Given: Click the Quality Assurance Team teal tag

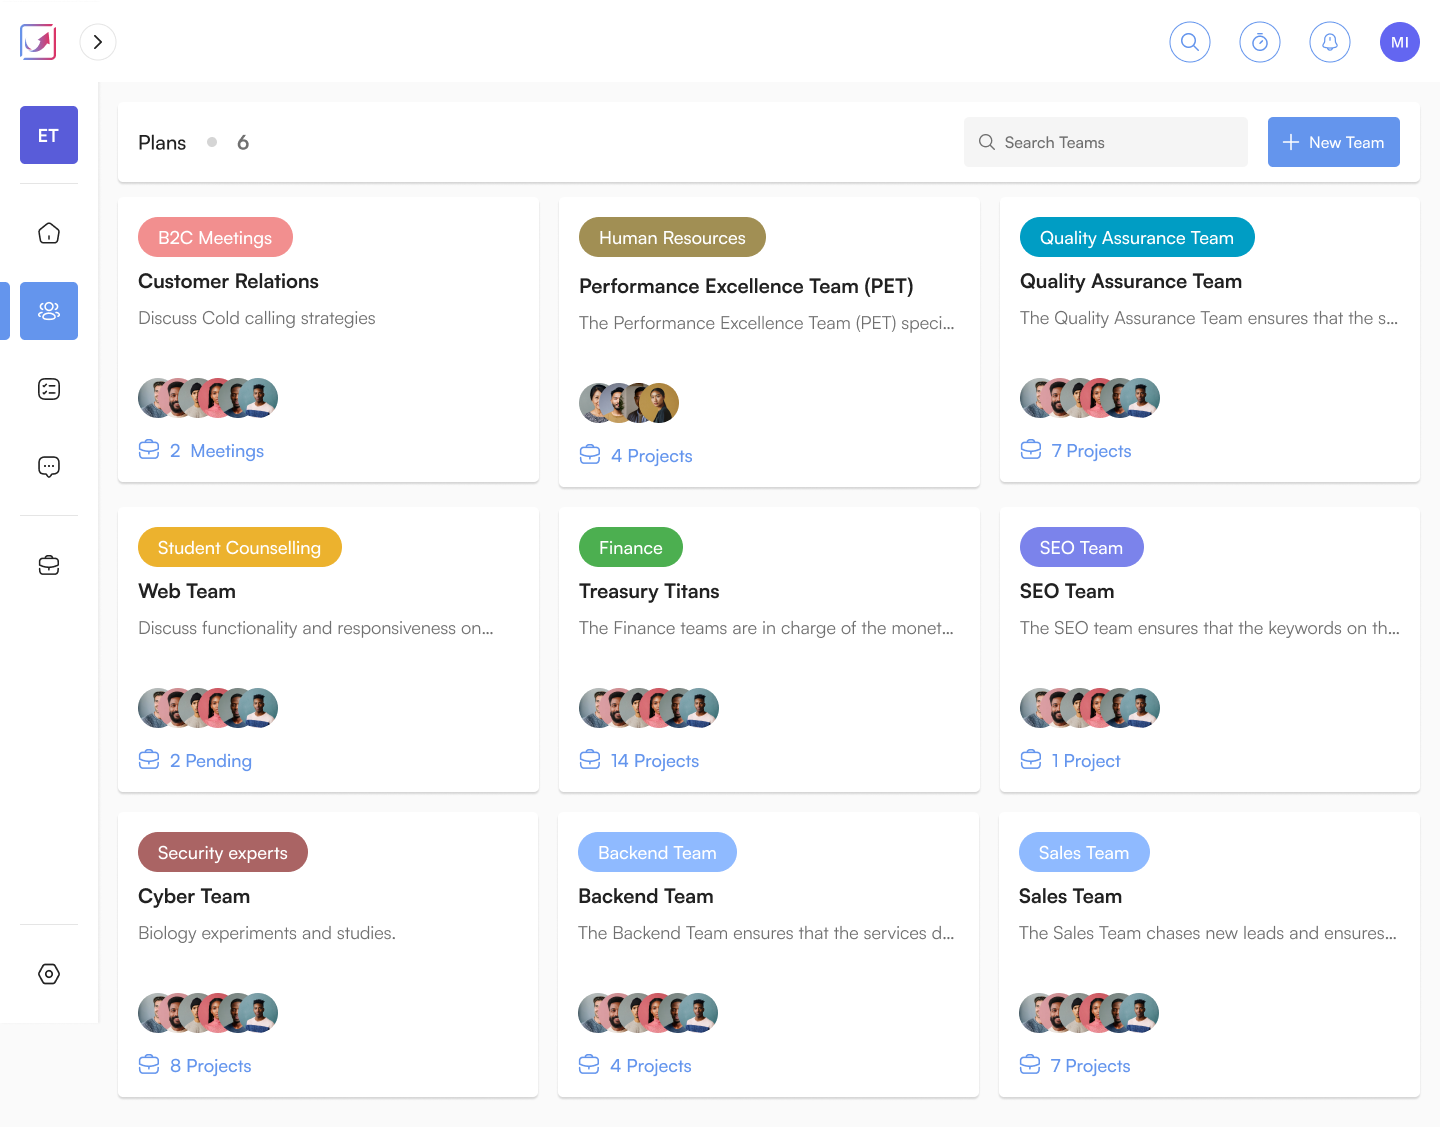Looking at the screenshot, I should 1137,237.
